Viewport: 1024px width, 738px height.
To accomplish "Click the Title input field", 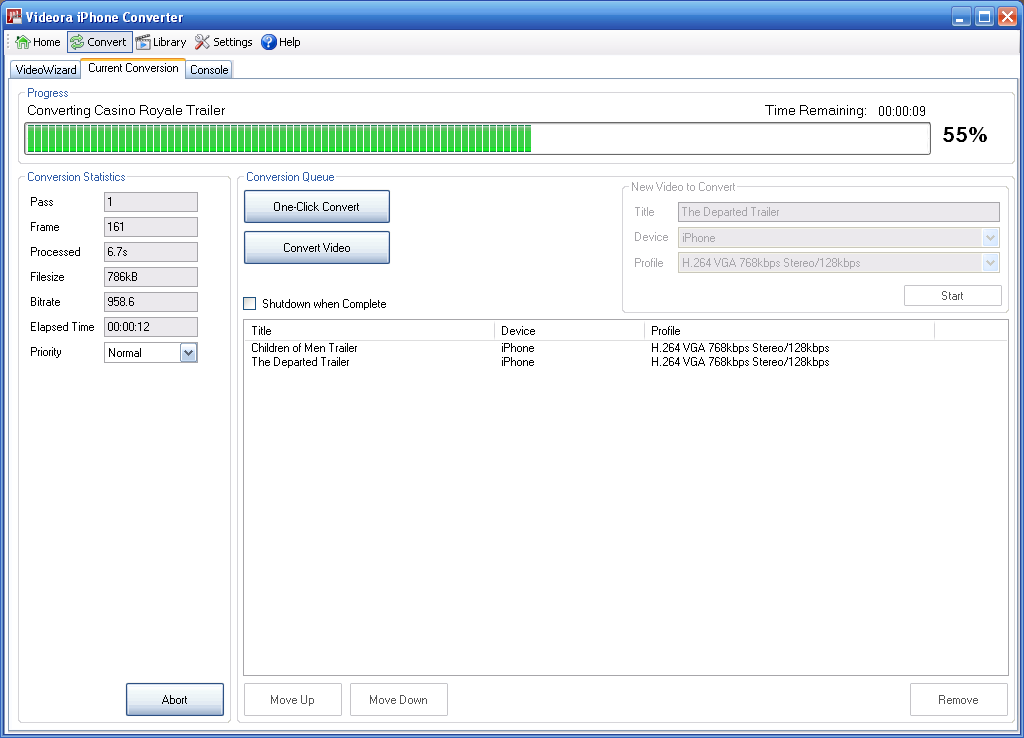I will coord(838,212).
